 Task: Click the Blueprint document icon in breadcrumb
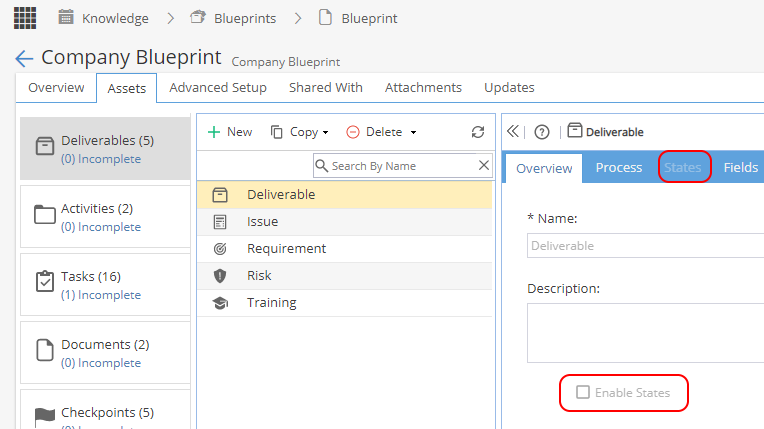(325, 18)
